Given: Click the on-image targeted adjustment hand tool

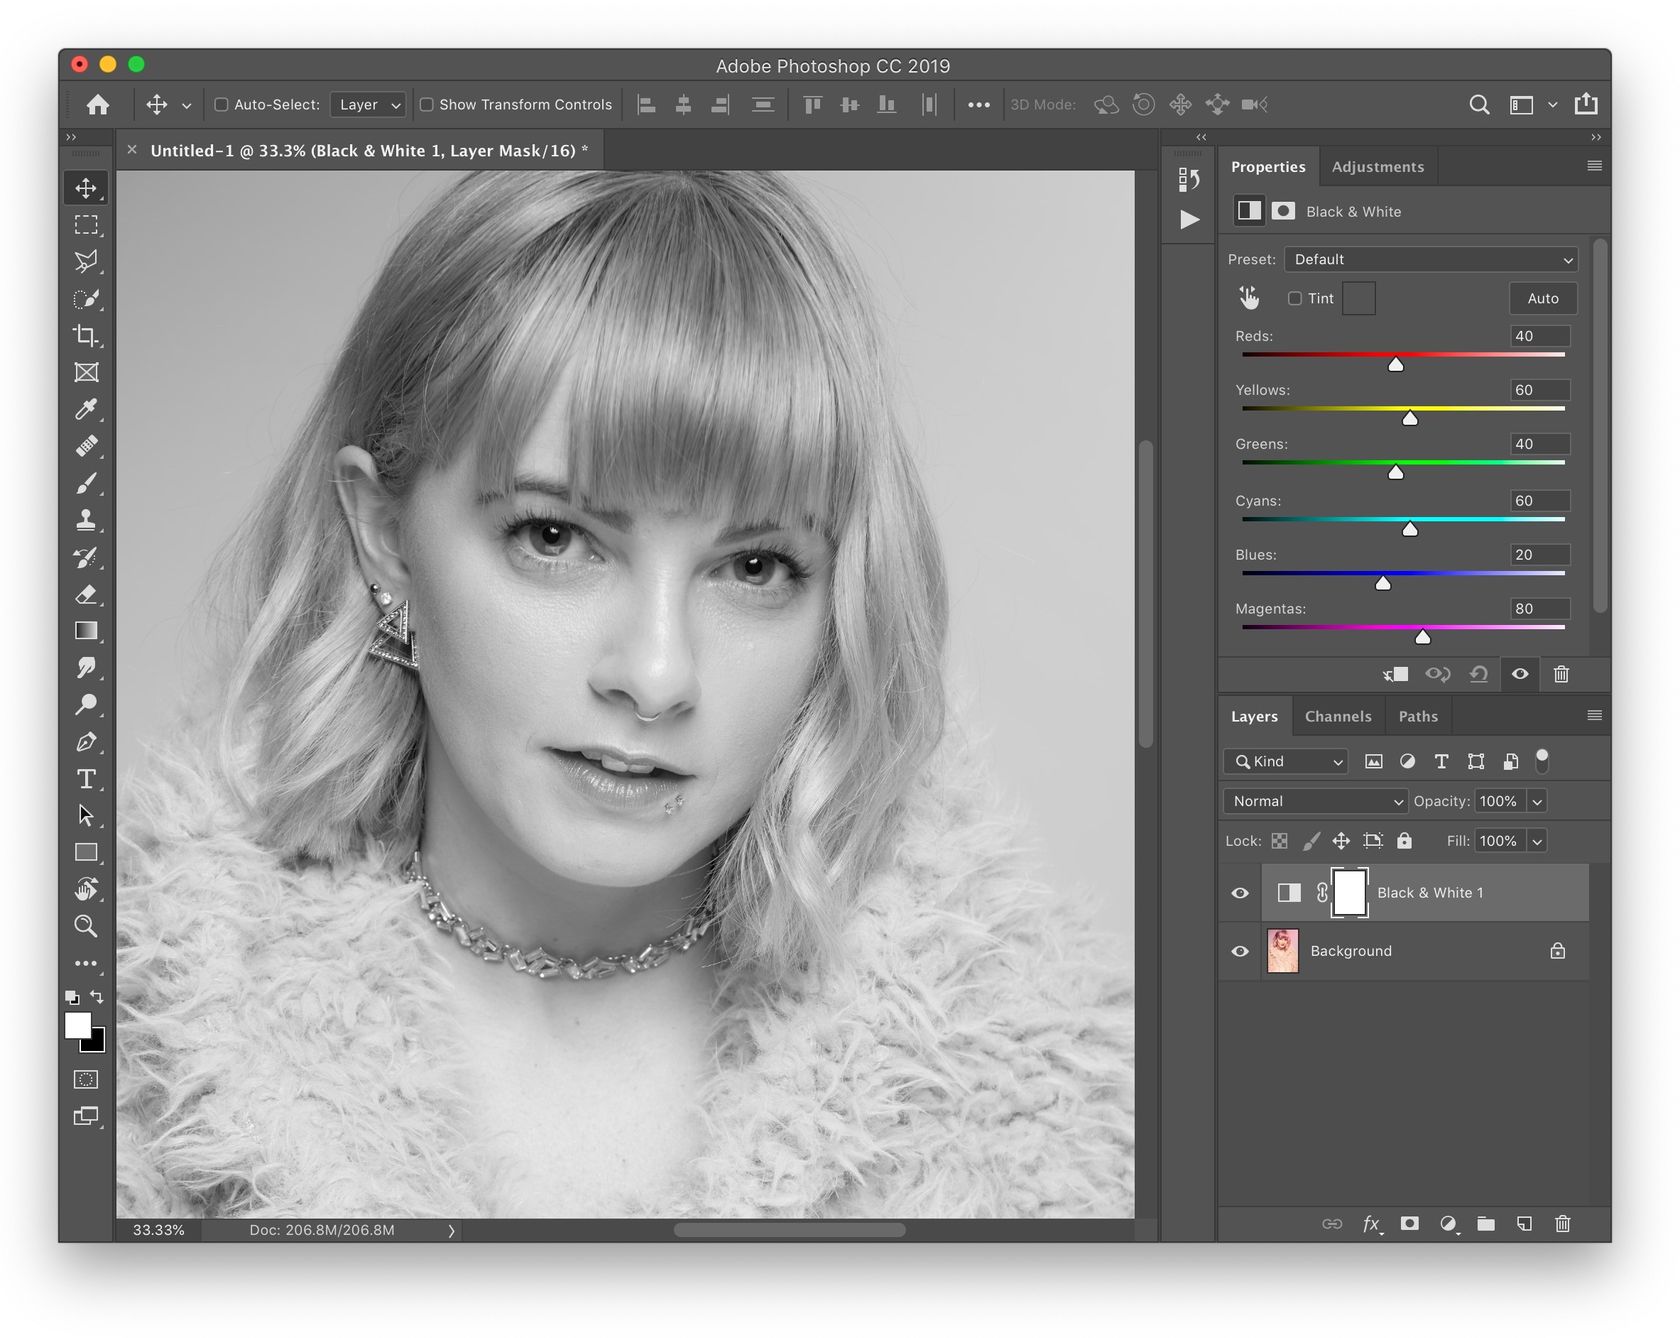Looking at the screenshot, I should [1249, 297].
